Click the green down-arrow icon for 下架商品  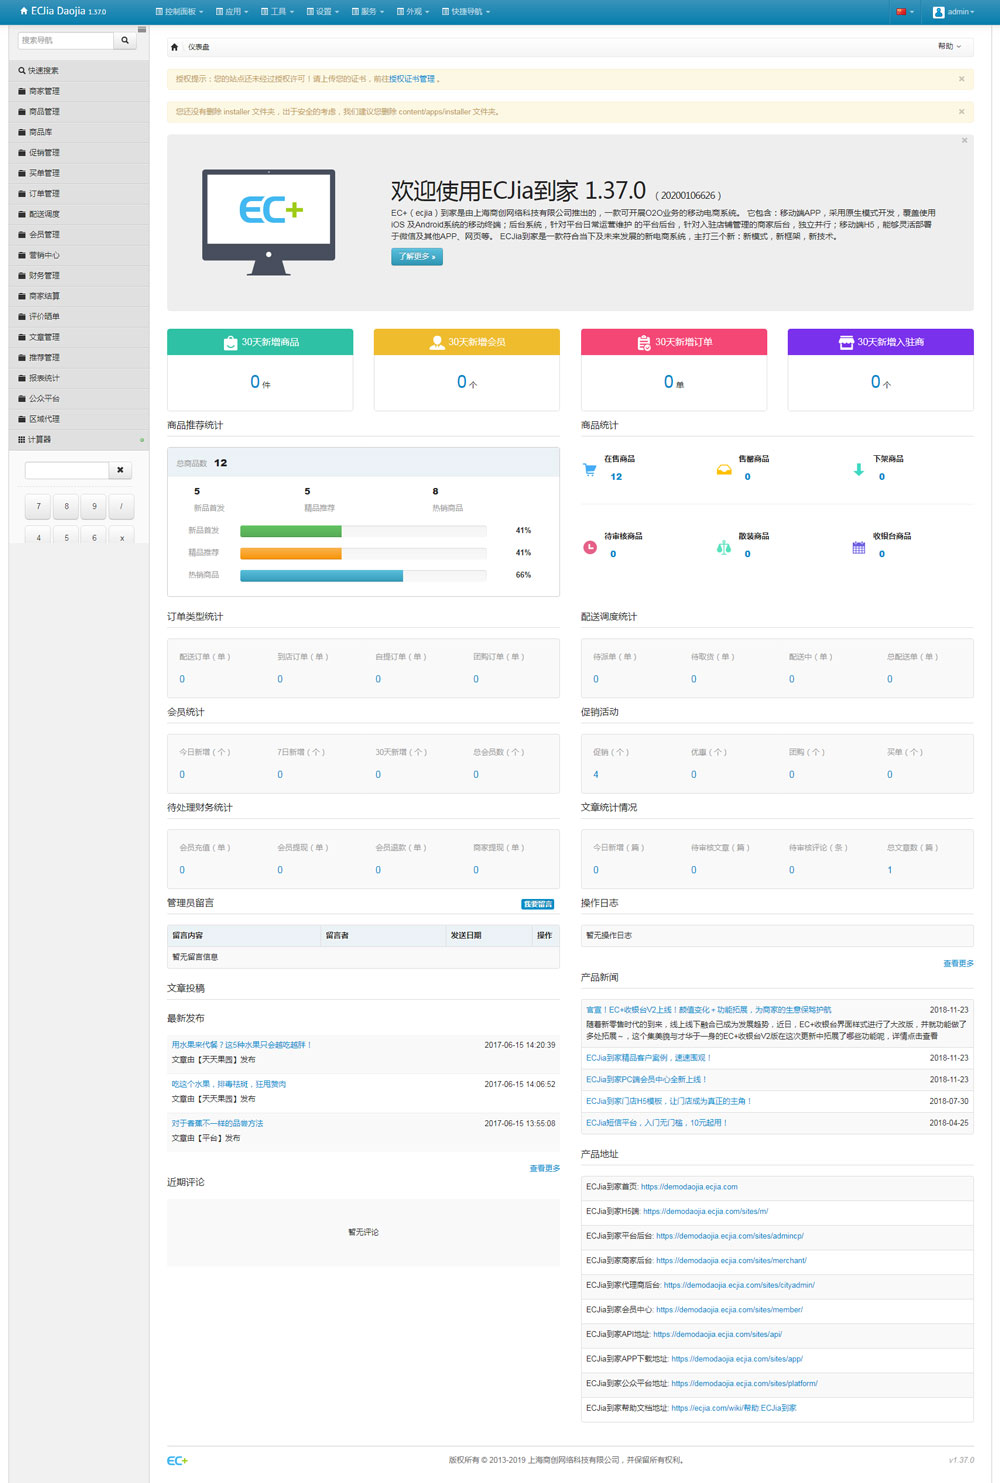coord(858,469)
